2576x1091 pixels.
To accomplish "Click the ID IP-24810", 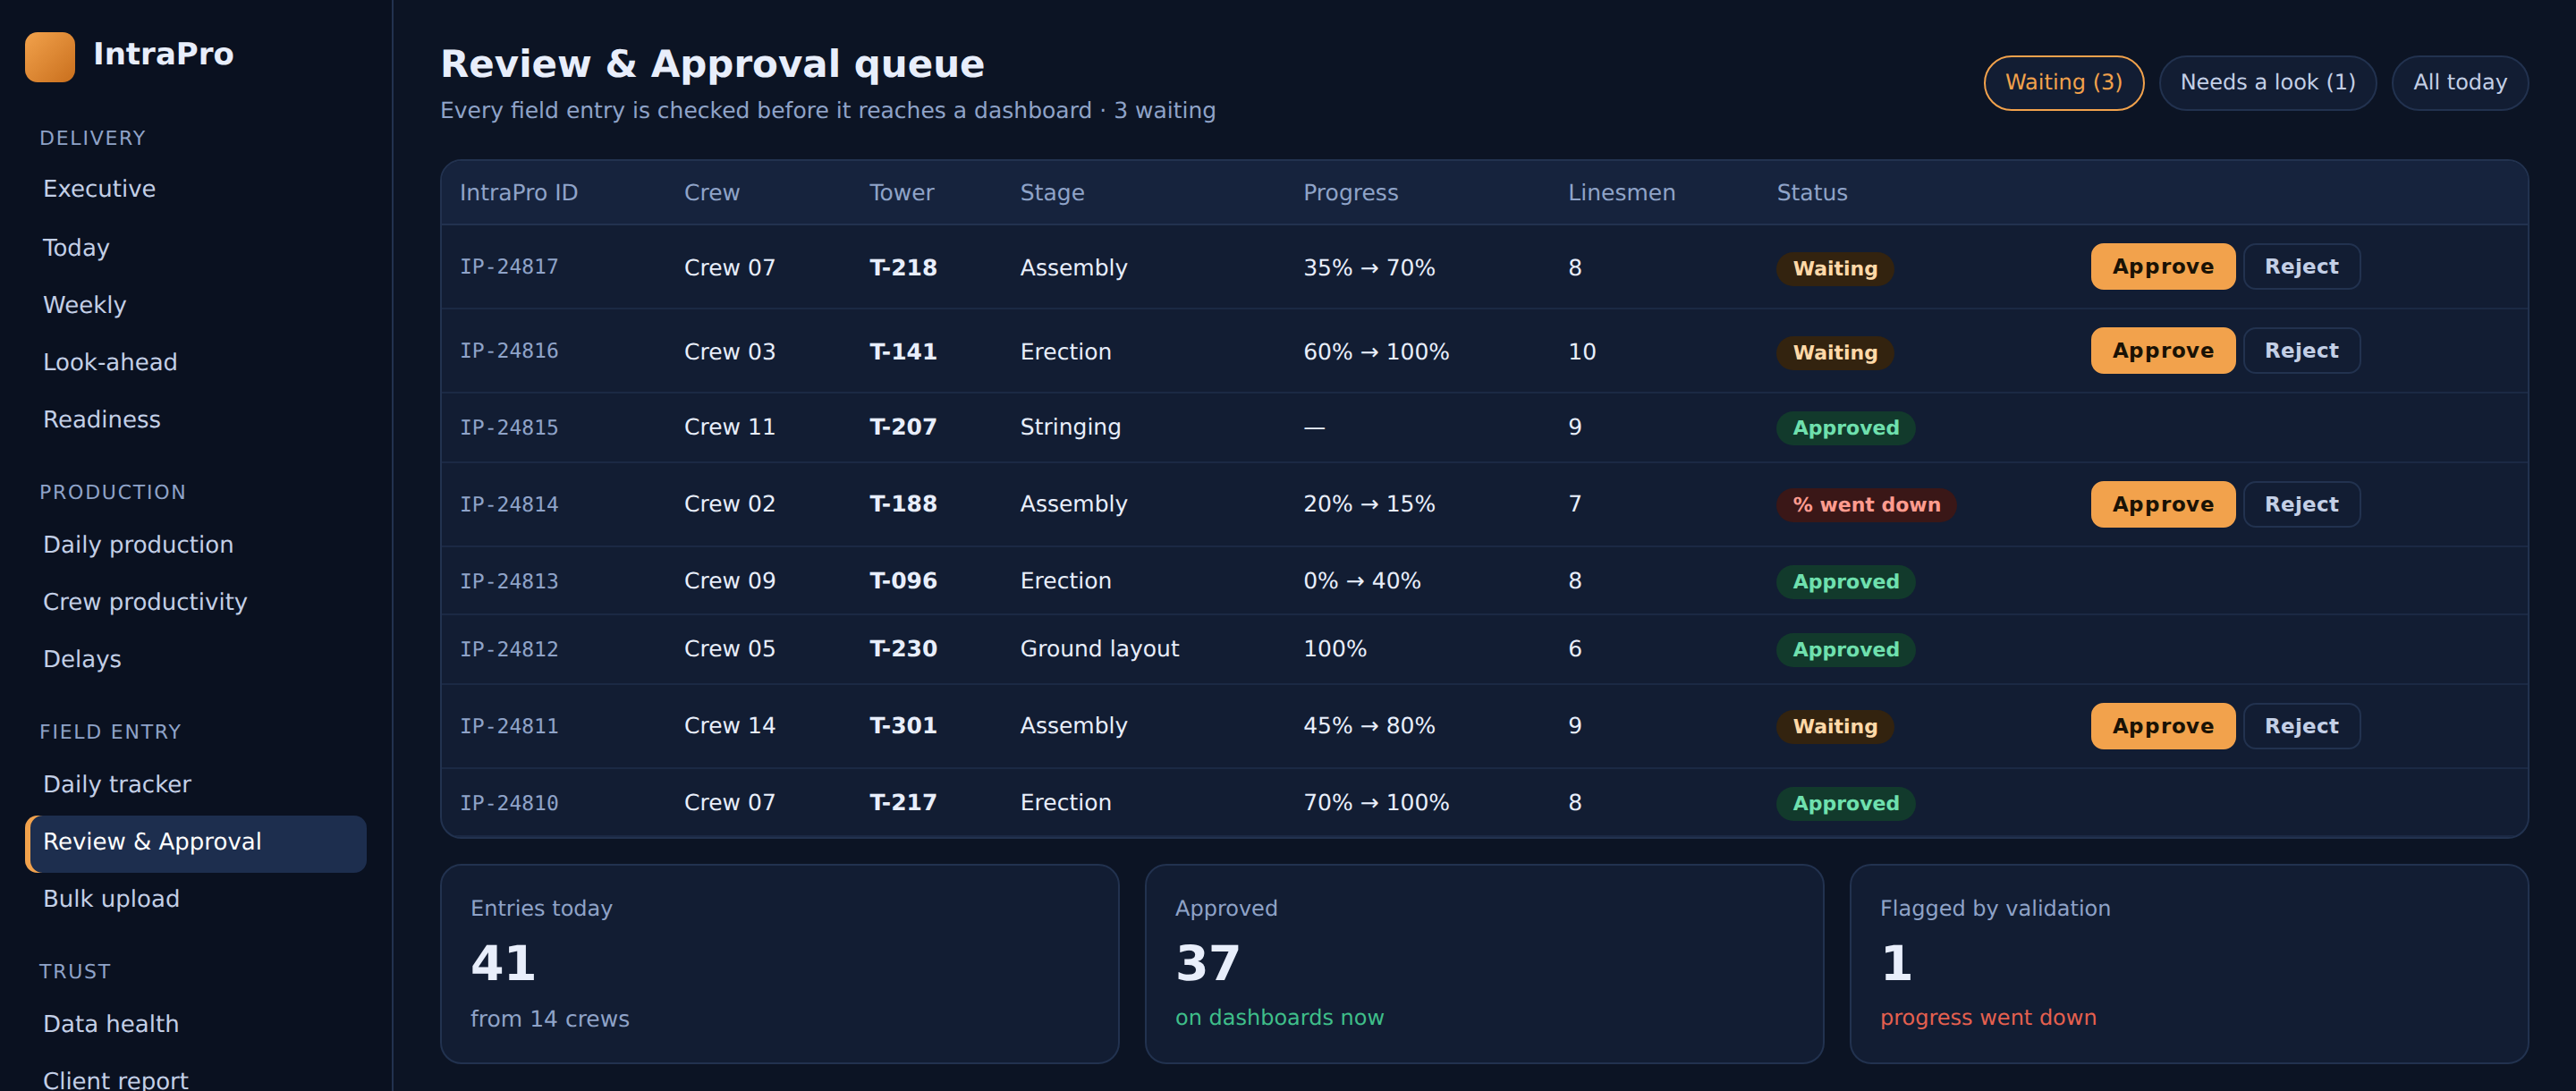I will [508, 804].
